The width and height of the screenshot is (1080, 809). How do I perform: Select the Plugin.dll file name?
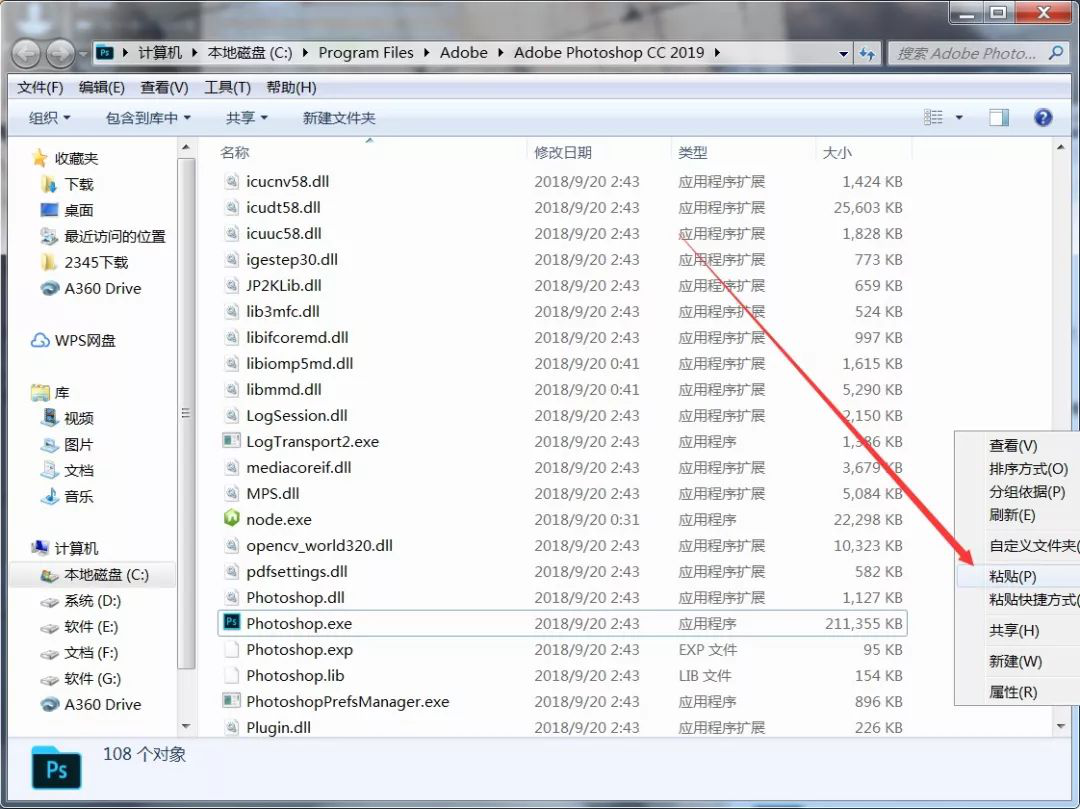pos(278,727)
